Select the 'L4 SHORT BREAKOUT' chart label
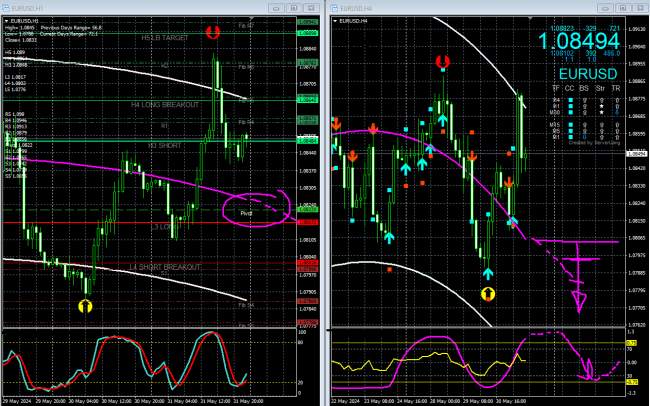 [x=165, y=267]
